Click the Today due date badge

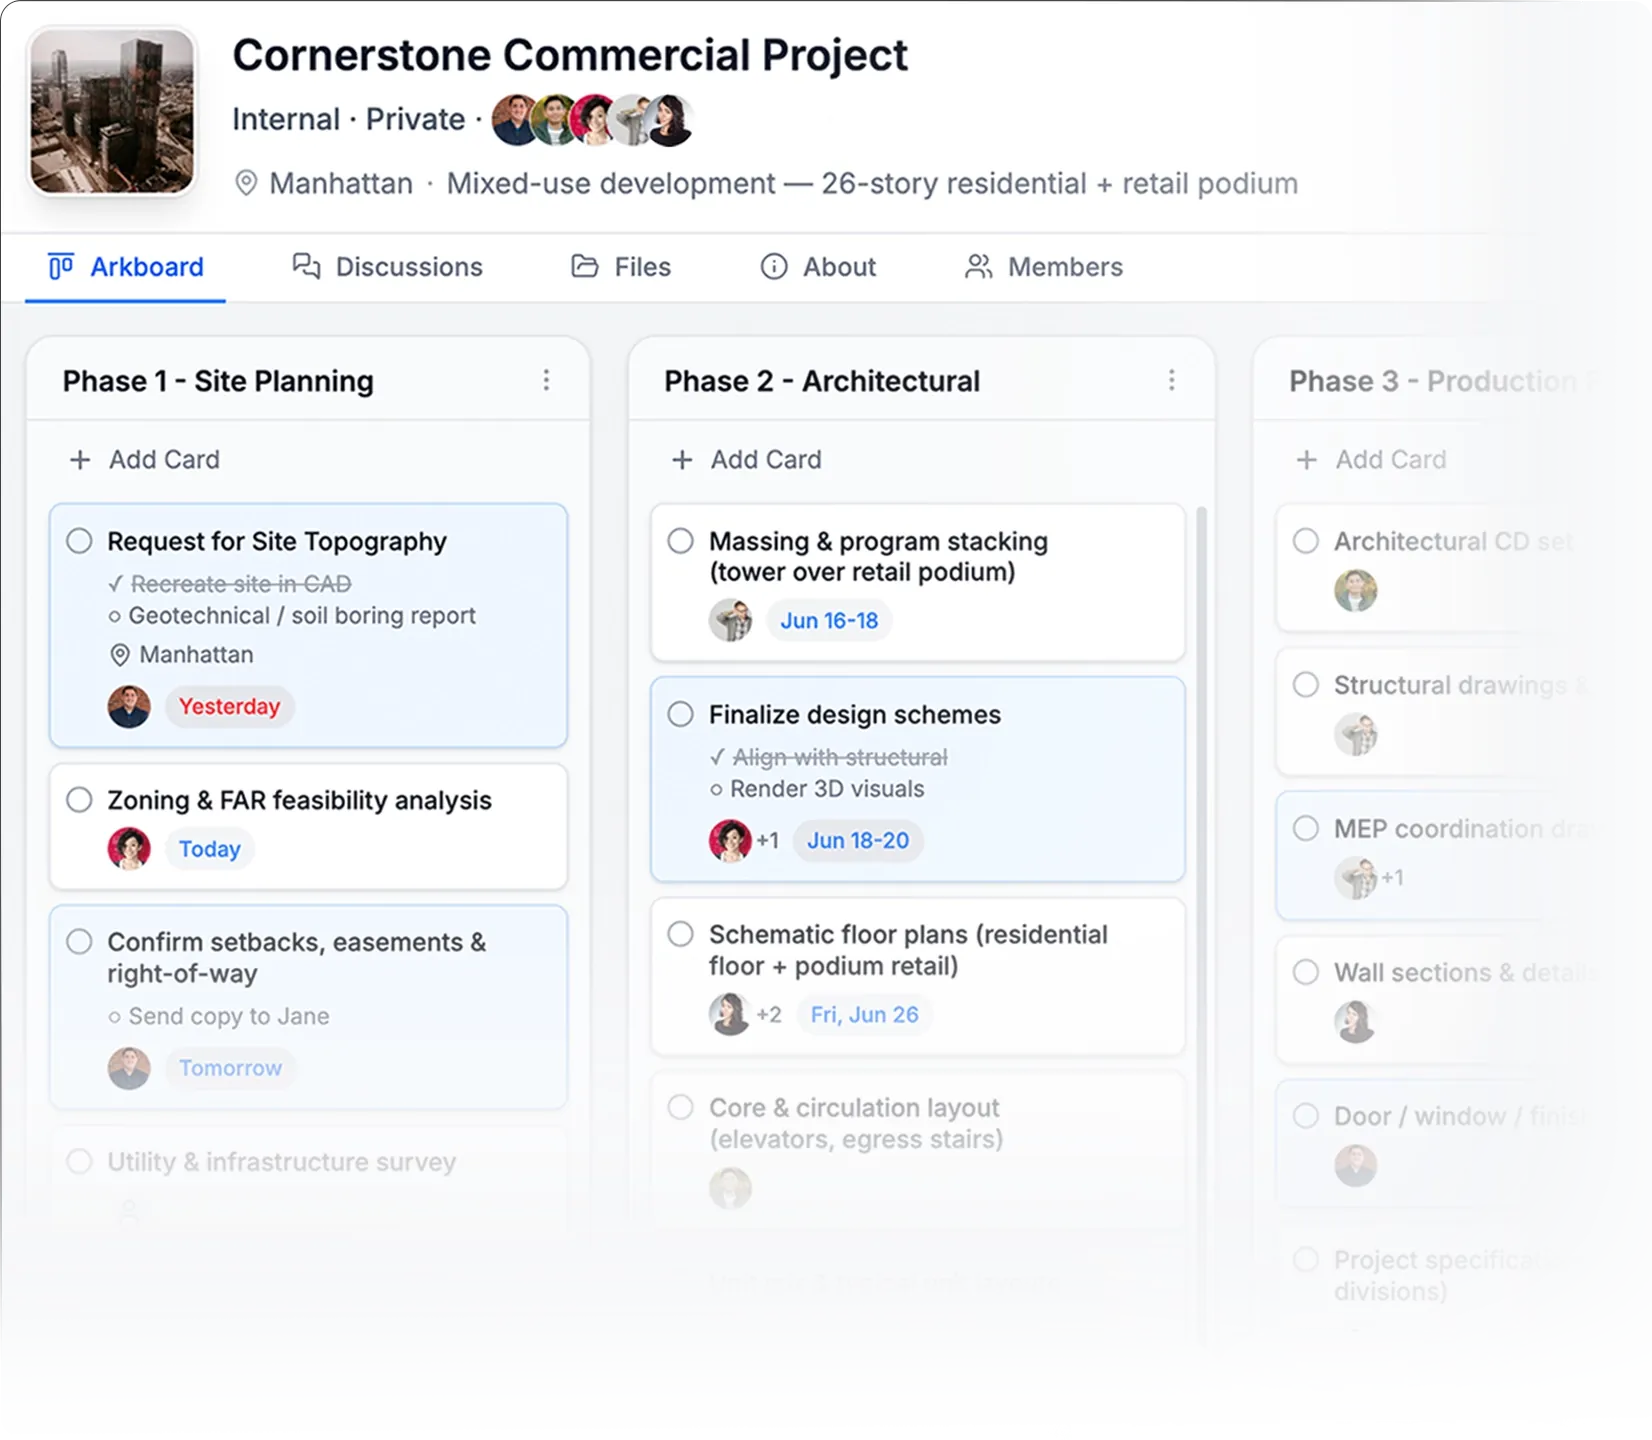click(x=210, y=849)
